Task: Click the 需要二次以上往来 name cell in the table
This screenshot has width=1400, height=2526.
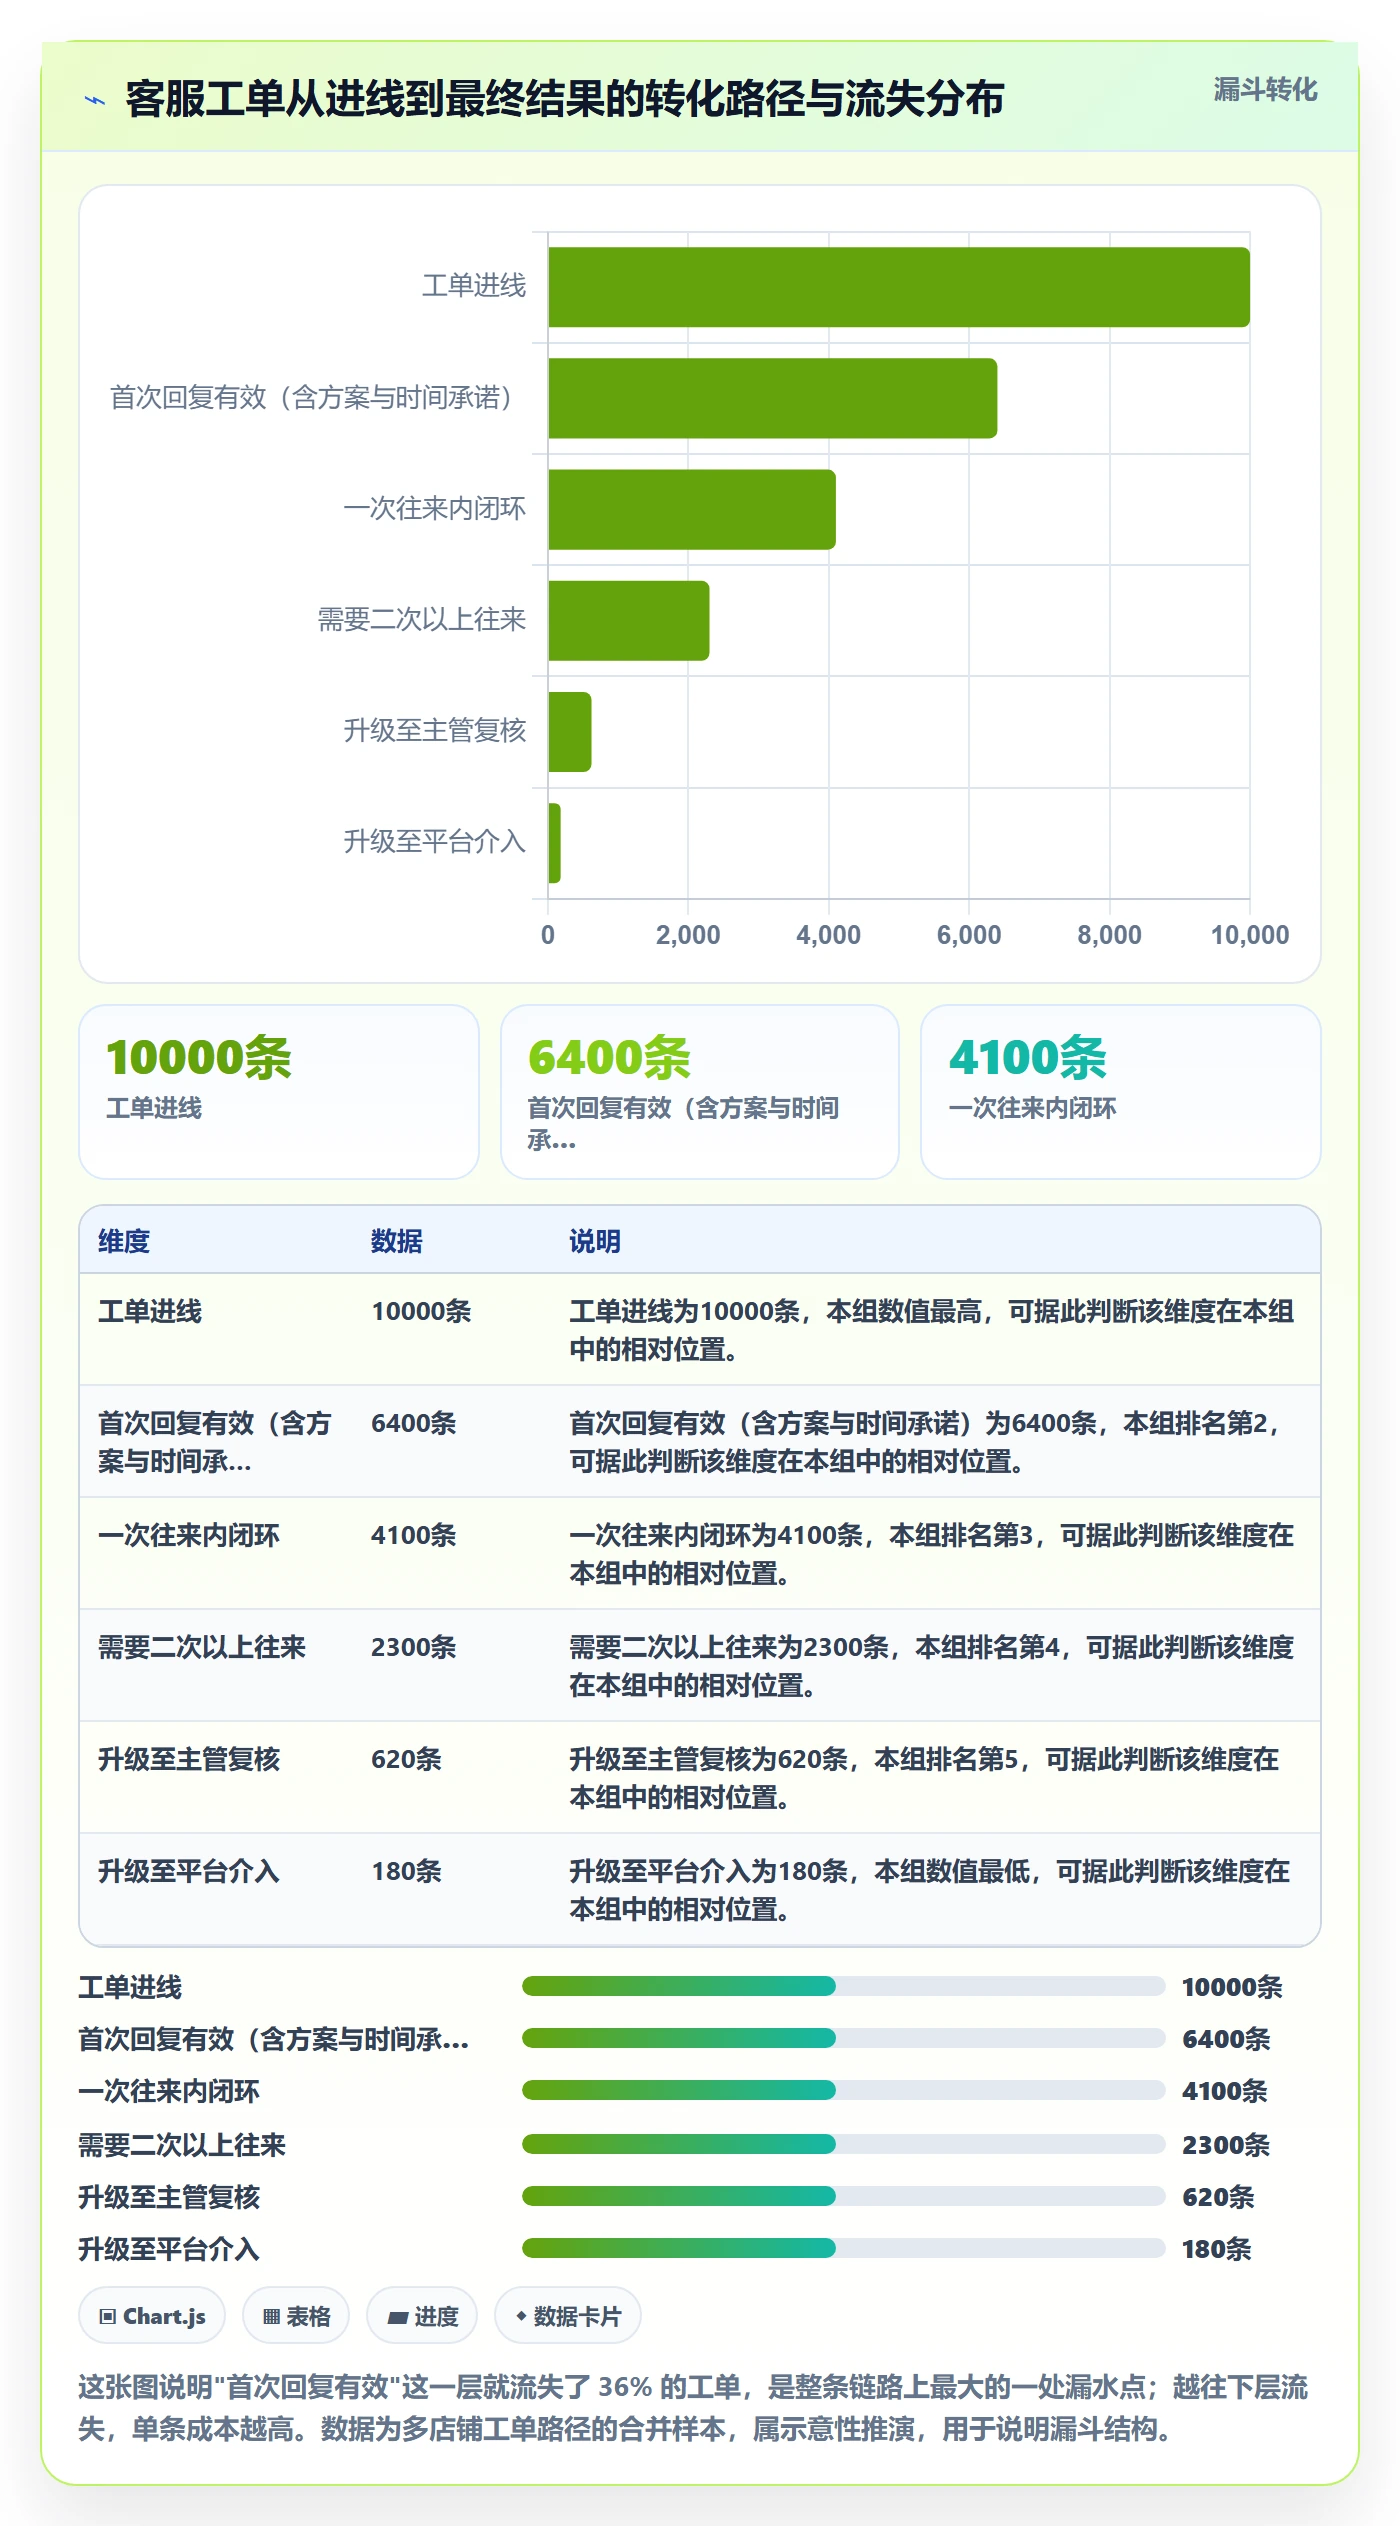Action: pyautogui.click(x=202, y=1647)
